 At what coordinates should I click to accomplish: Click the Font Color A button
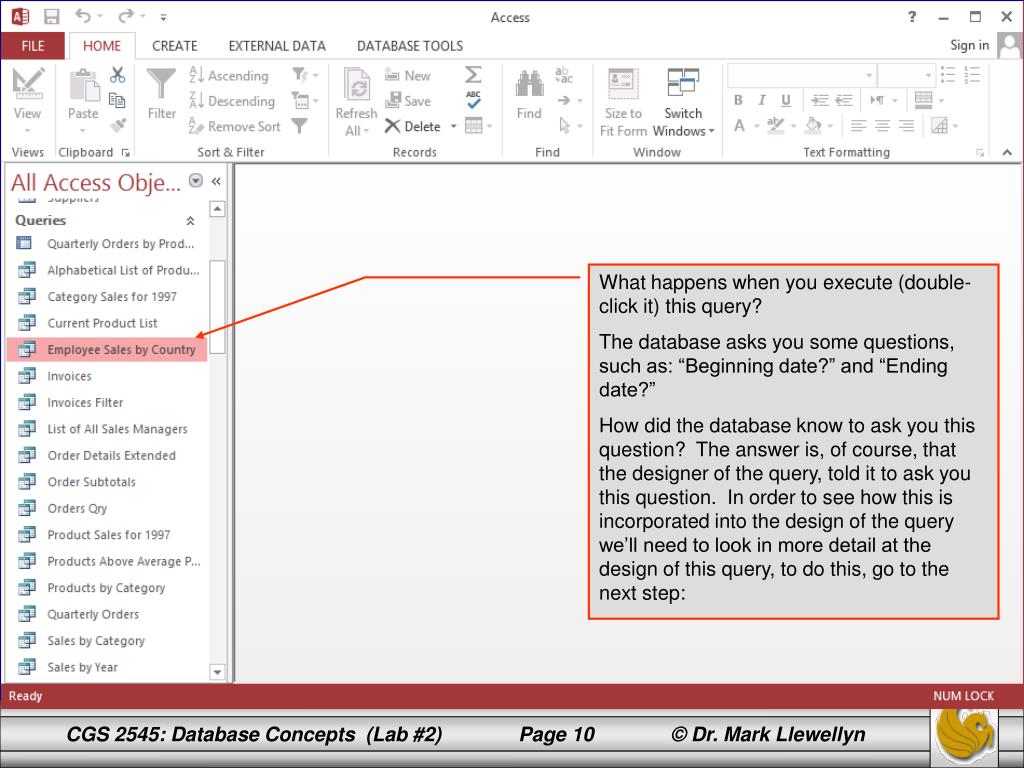coord(739,125)
